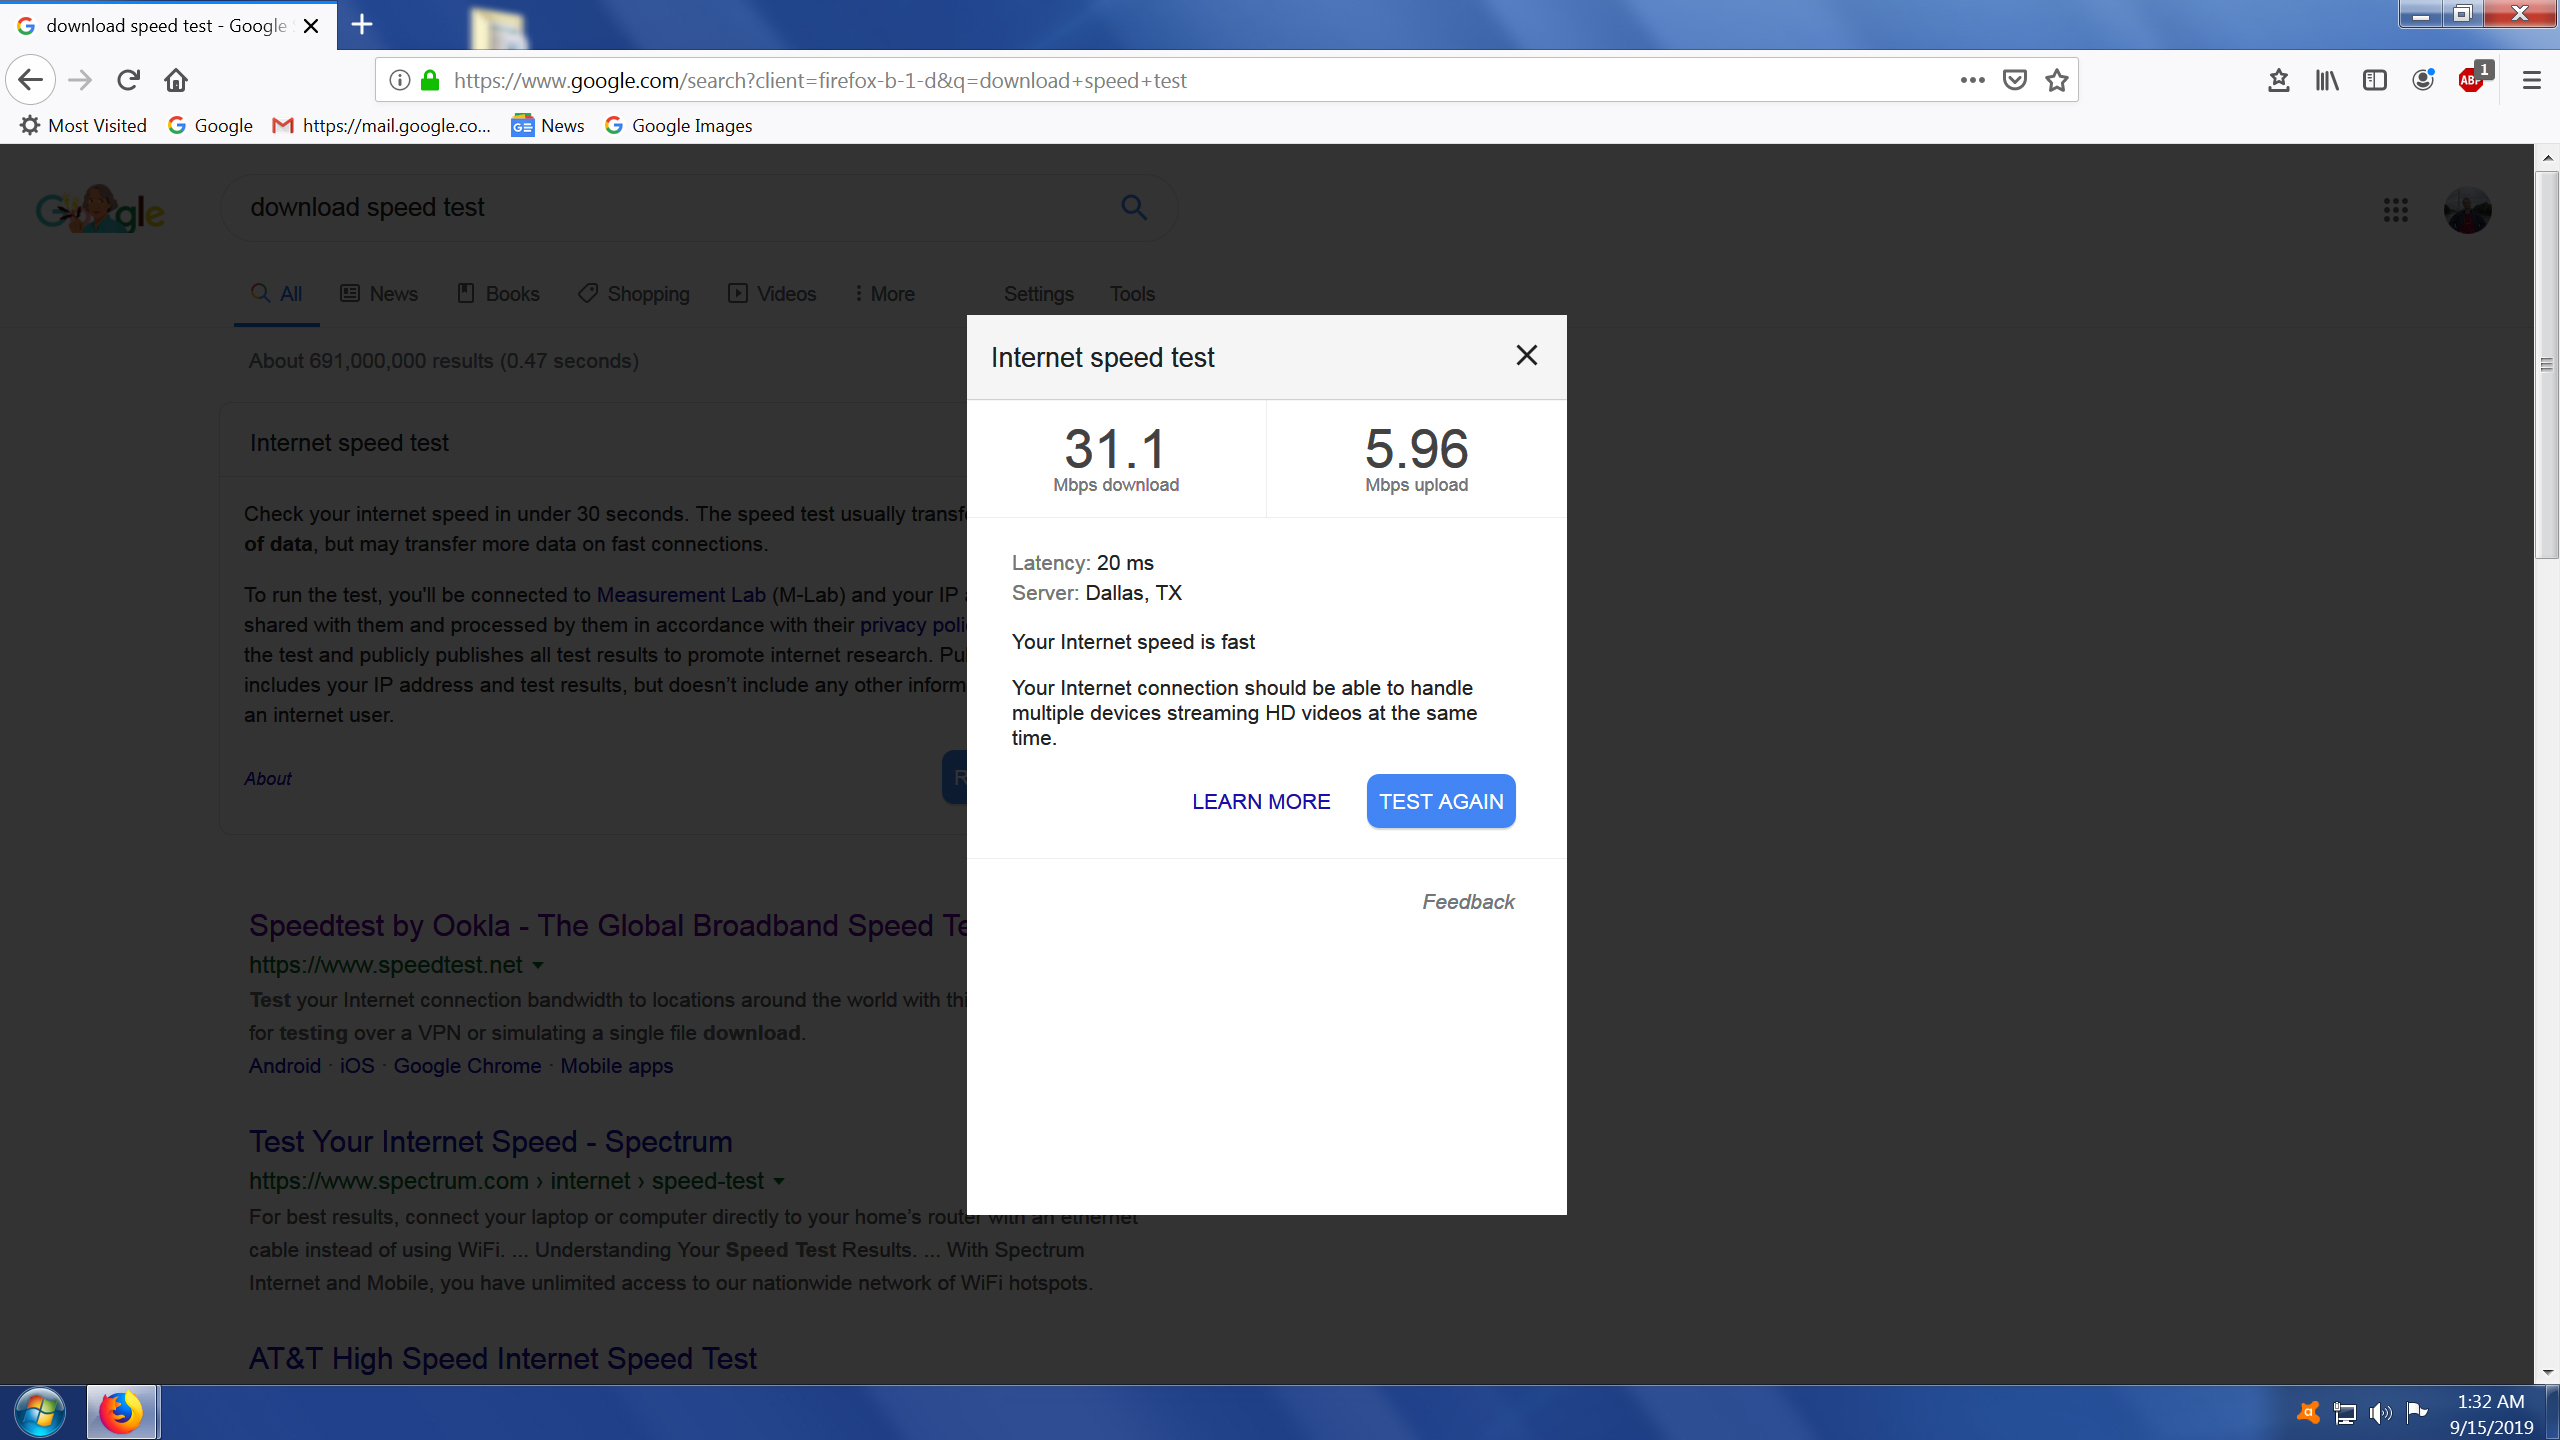Open the Firefox hamburger menu

[x=2533, y=80]
